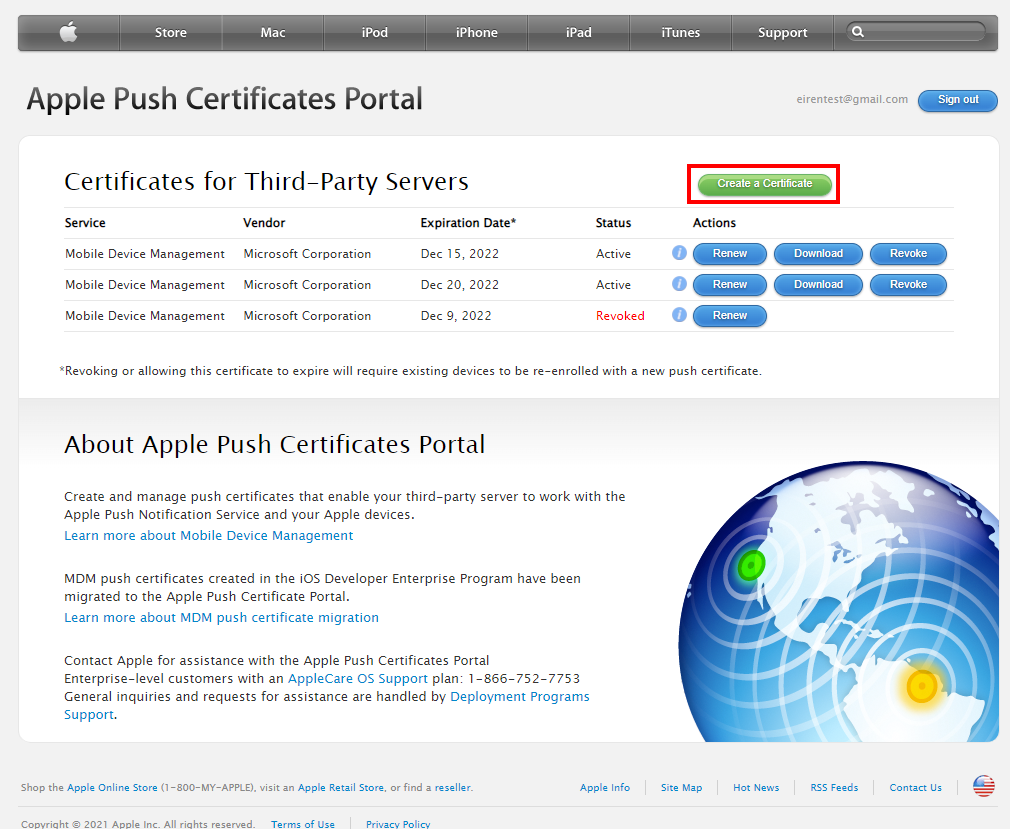The width and height of the screenshot is (1010, 829).
Task: Sign out of the portal
Action: 958,100
